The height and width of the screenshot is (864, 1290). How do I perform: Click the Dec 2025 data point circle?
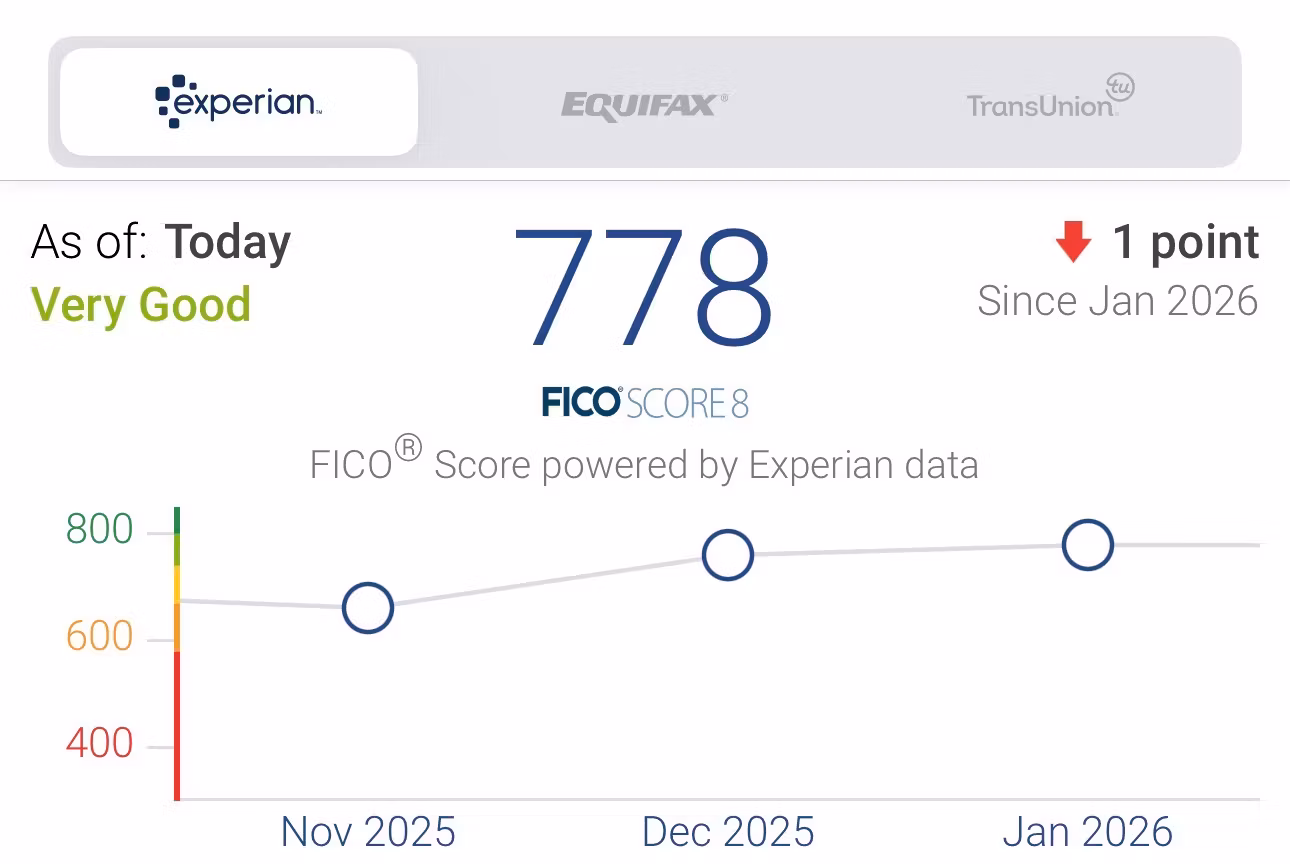coord(727,555)
